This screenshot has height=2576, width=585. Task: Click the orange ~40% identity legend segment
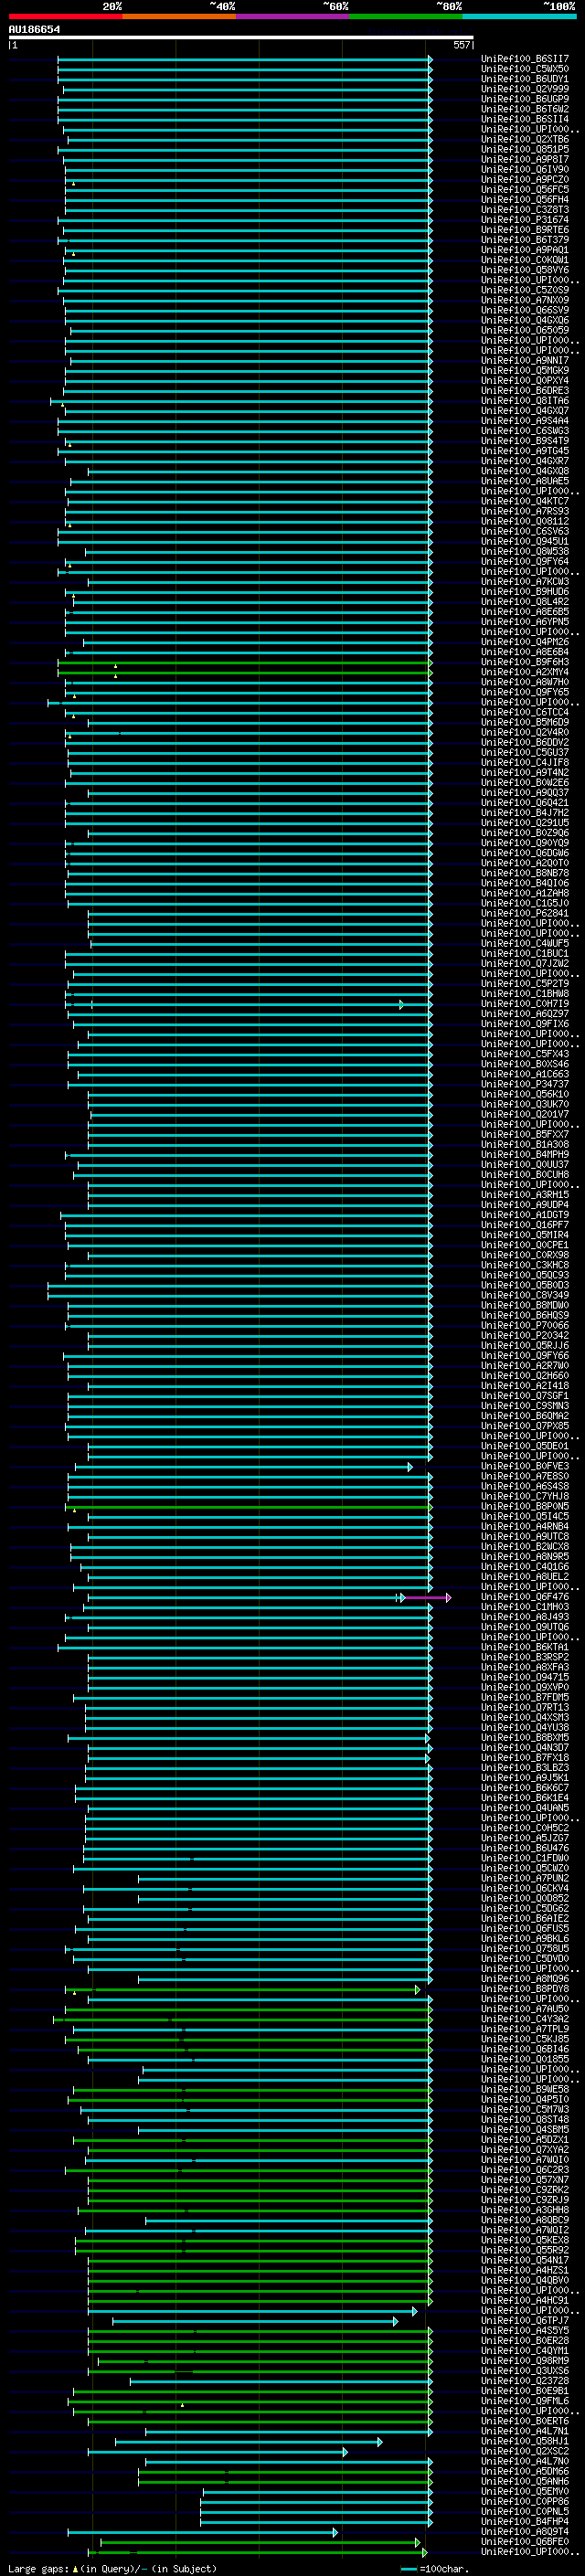click(x=179, y=16)
